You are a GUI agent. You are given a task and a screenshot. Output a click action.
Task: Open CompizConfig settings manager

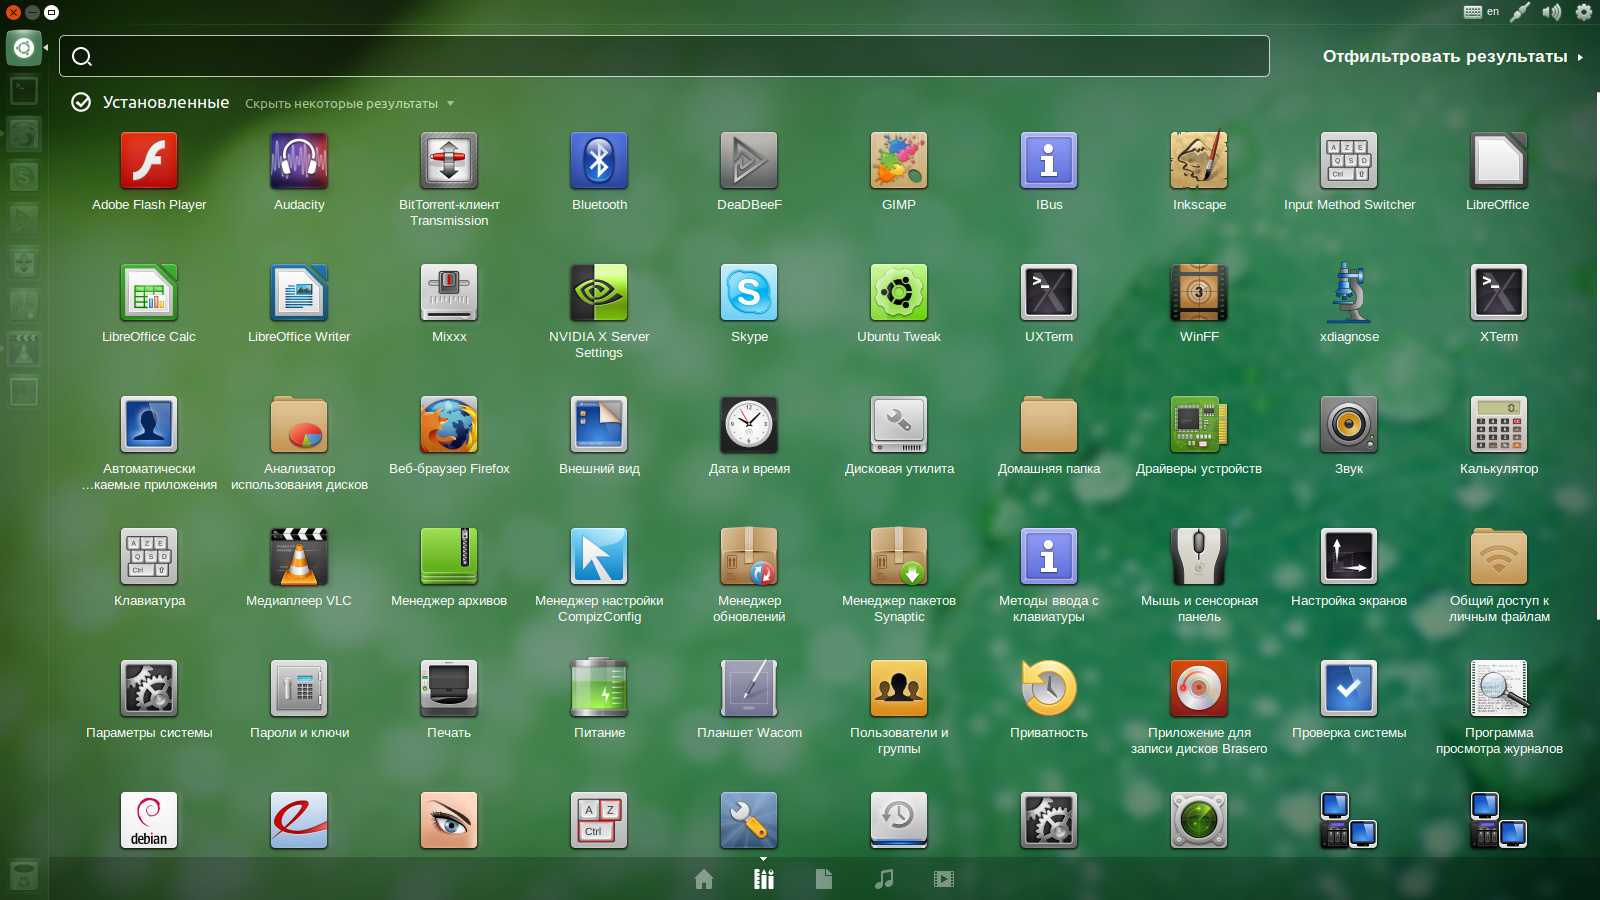coord(599,557)
